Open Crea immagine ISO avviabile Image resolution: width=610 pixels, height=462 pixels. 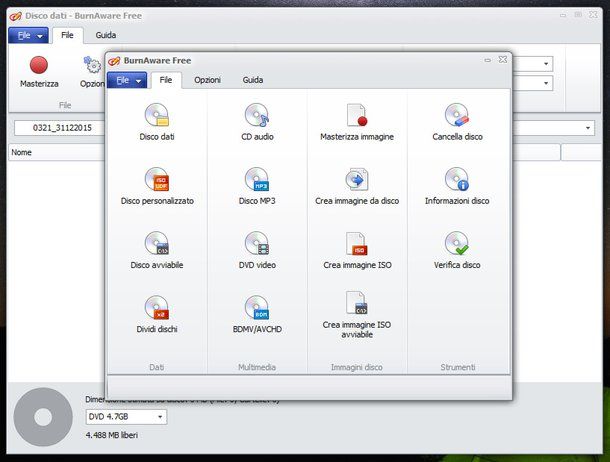357,315
